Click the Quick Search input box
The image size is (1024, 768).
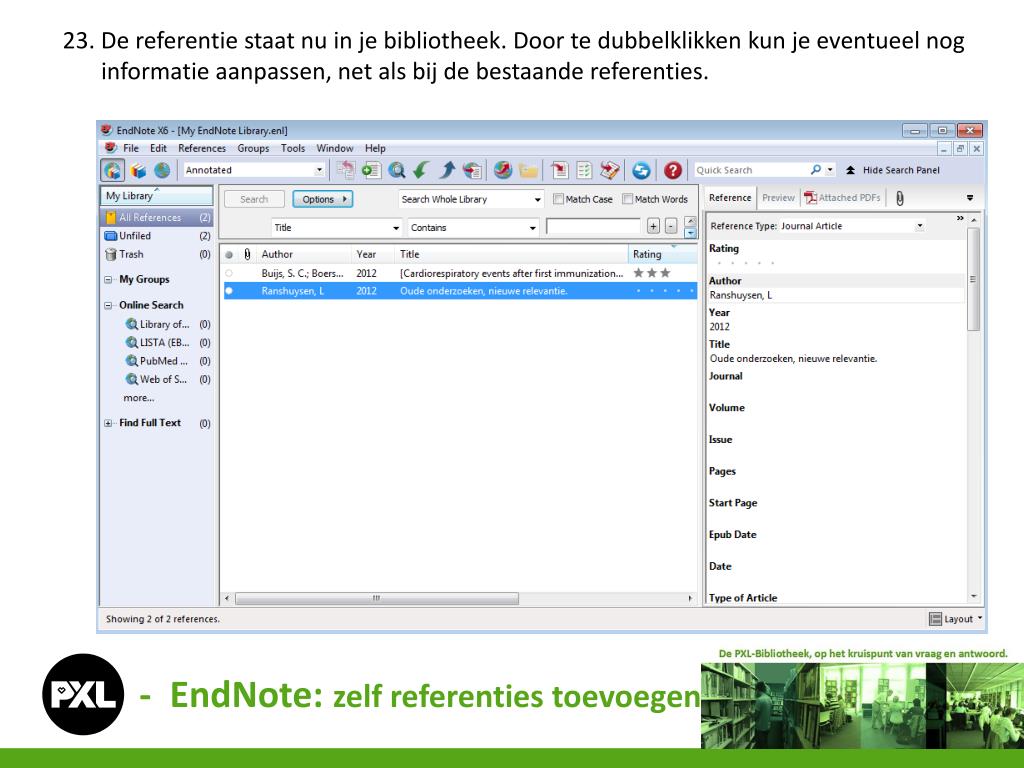(x=751, y=170)
